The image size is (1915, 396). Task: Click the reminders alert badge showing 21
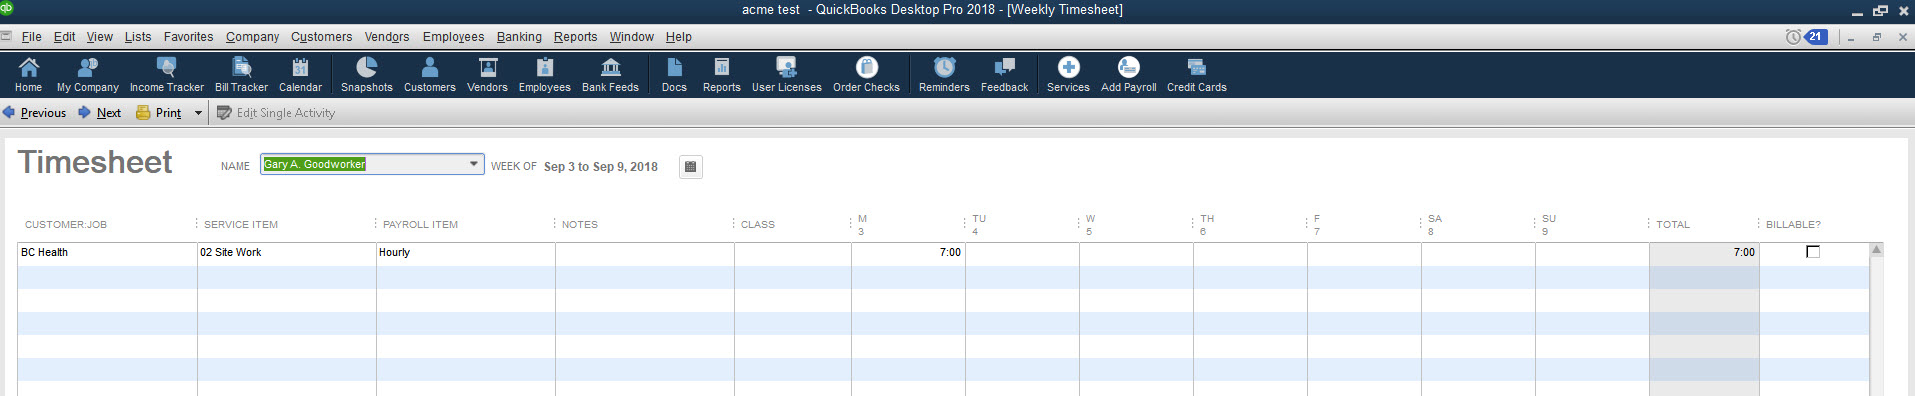click(1815, 37)
